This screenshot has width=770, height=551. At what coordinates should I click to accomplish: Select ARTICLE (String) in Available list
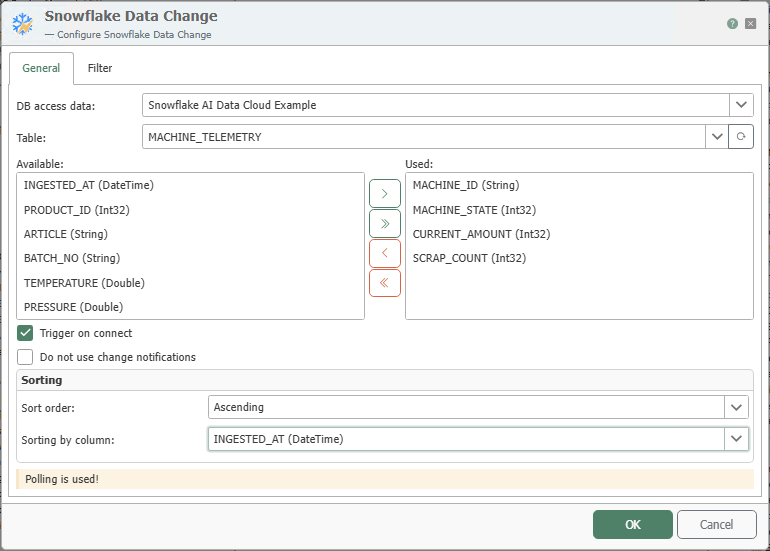tap(191, 234)
